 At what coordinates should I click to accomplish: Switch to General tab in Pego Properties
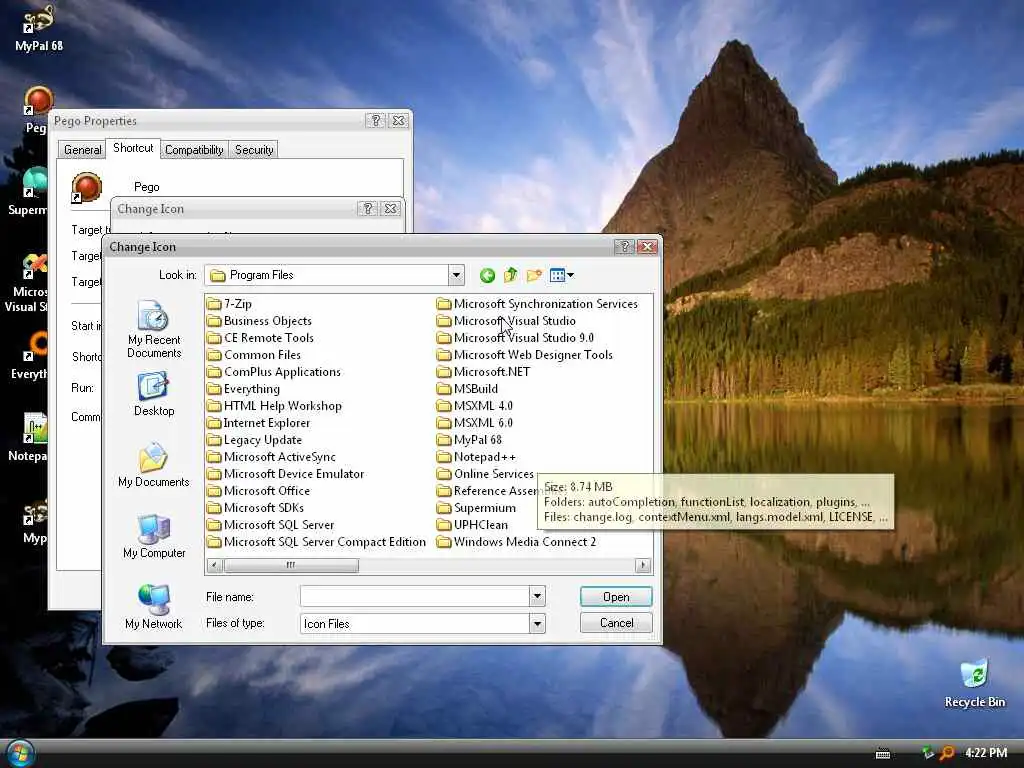pos(82,150)
